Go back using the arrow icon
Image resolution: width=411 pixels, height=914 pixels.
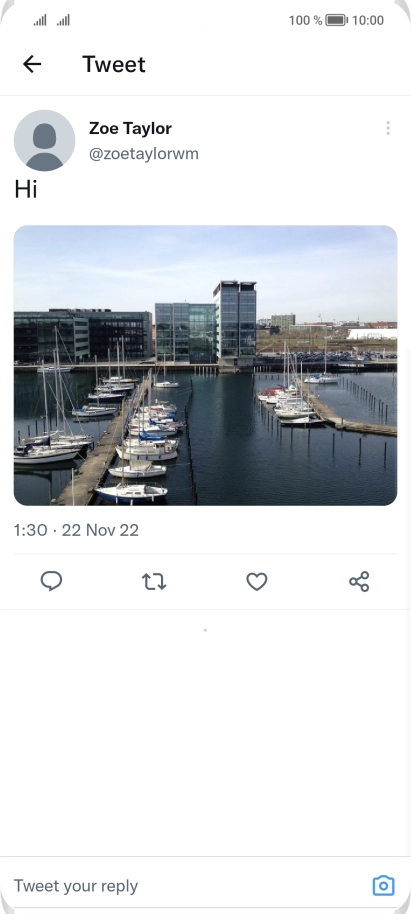[x=32, y=64]
